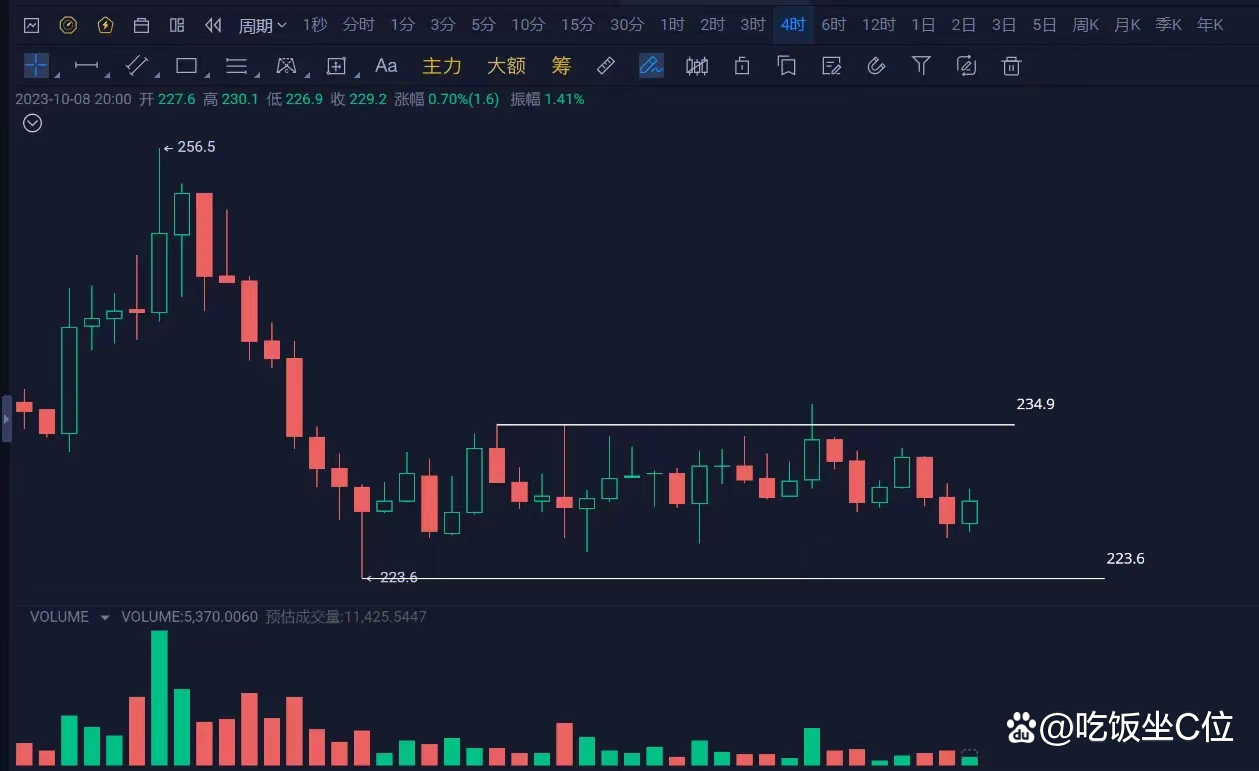Viewport: 1259px width, 771px height.
Task: Switch to the 年K timeframe
Action: 1210,25
